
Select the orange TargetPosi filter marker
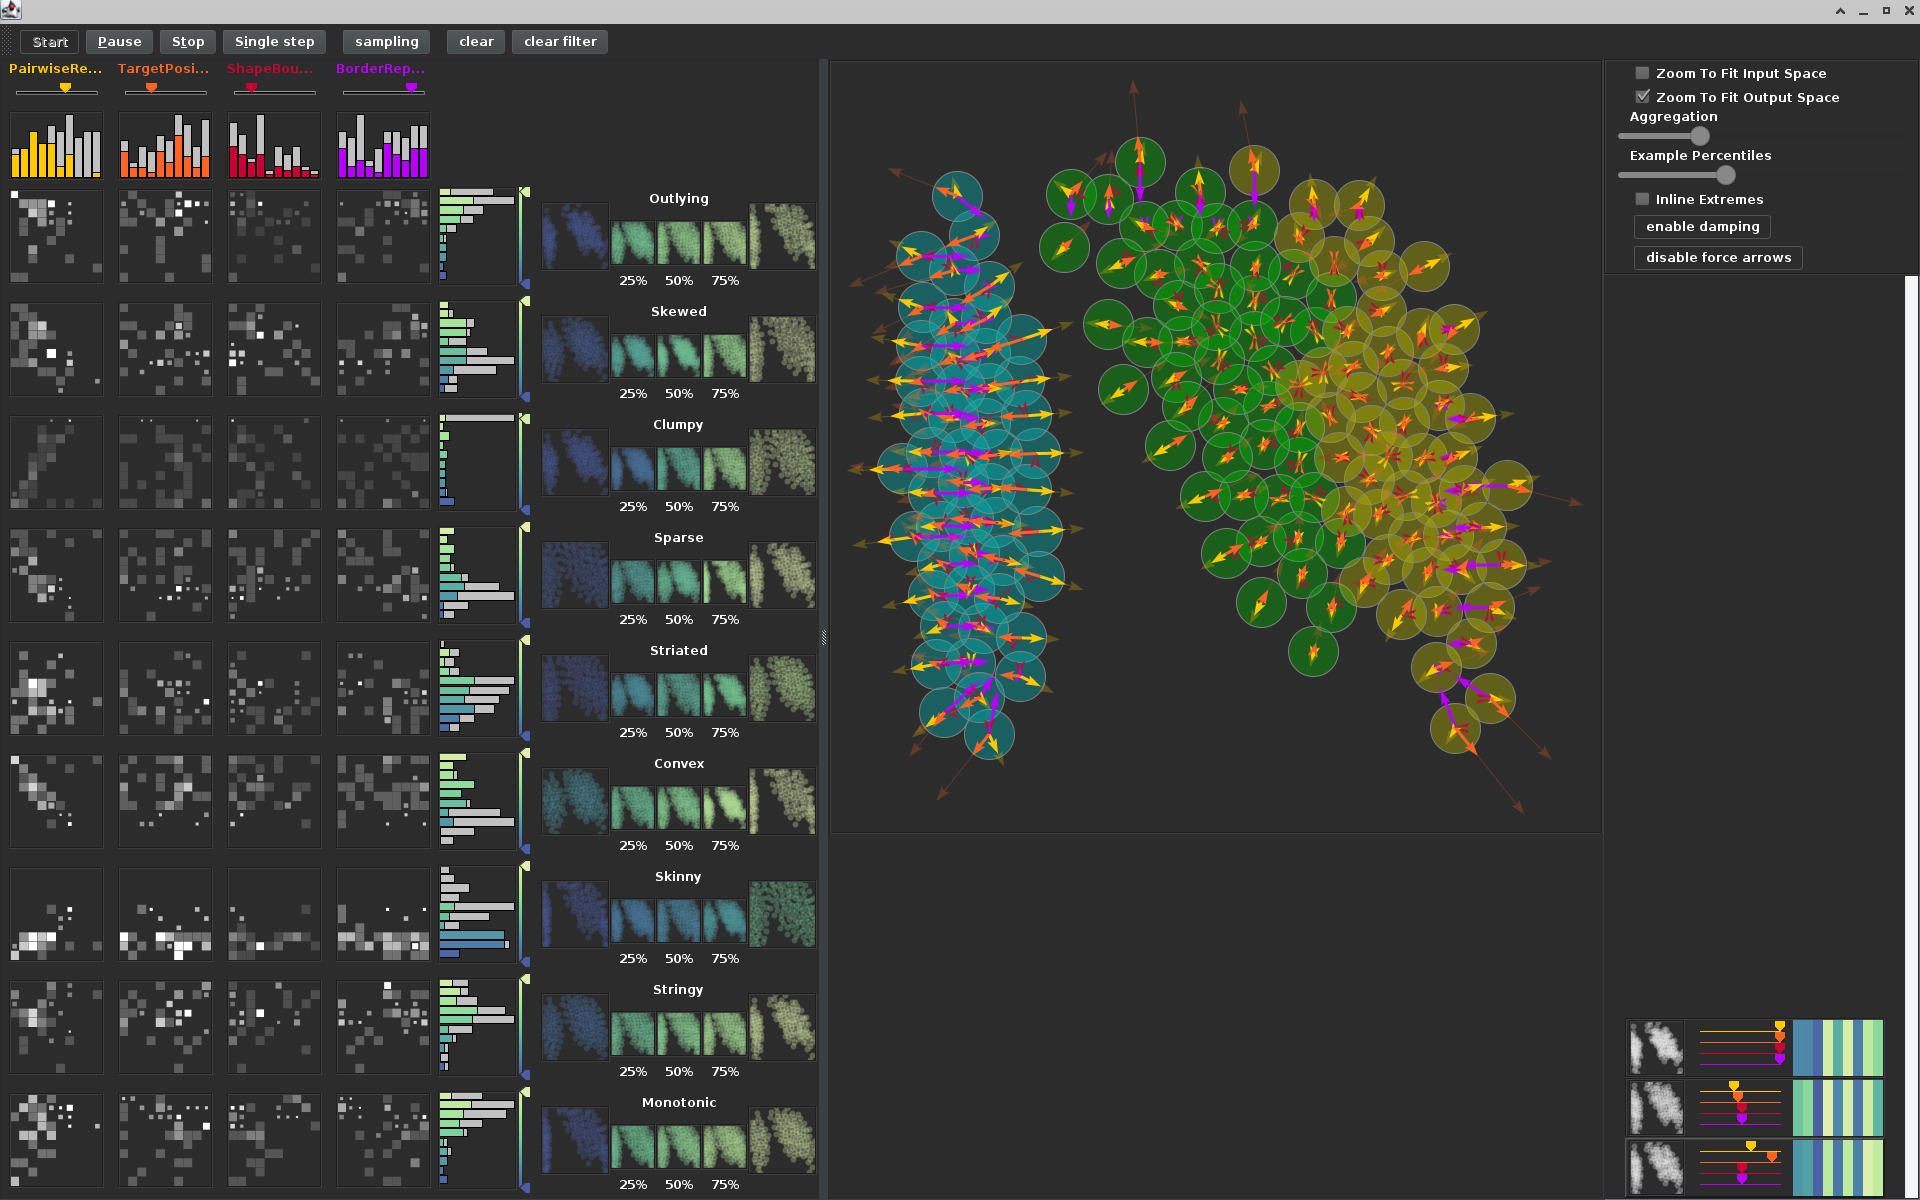coord(151,88)
